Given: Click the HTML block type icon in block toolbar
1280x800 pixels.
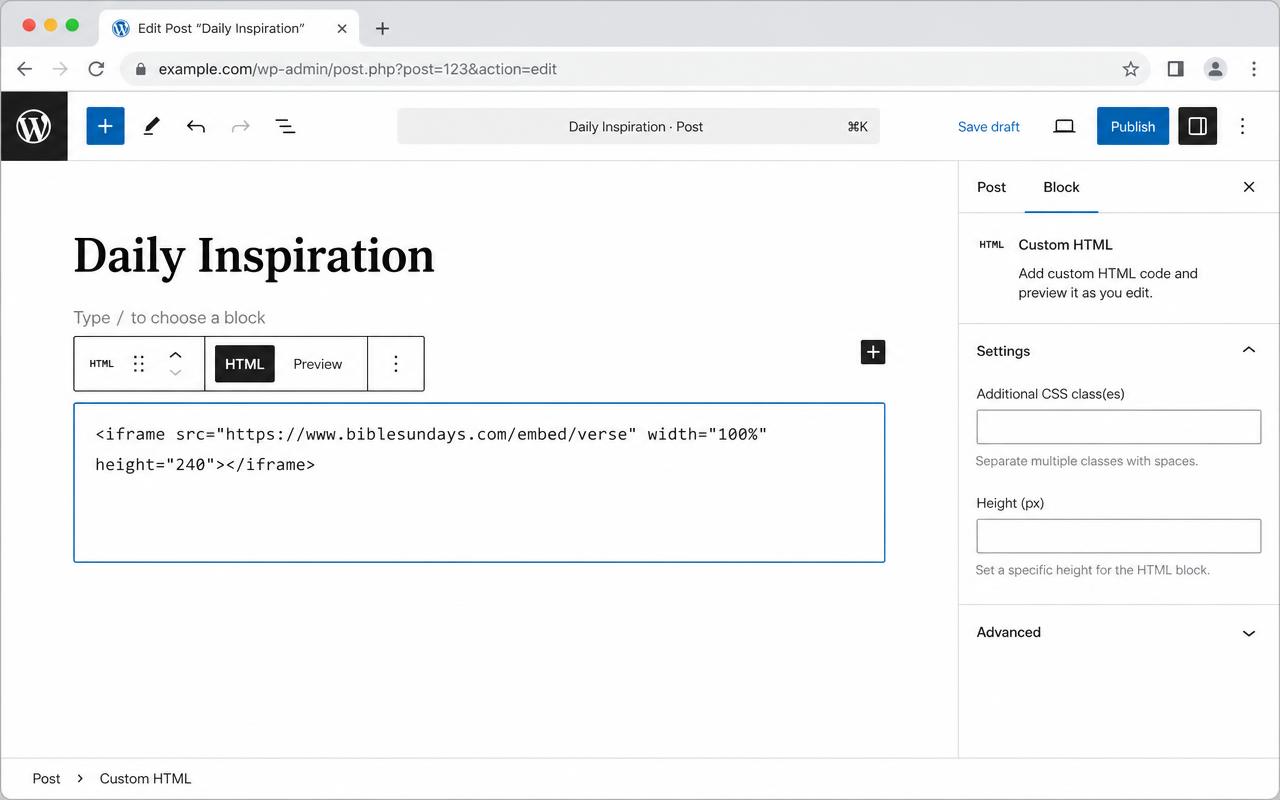Looking at the screenshot, I should [102, 364].
